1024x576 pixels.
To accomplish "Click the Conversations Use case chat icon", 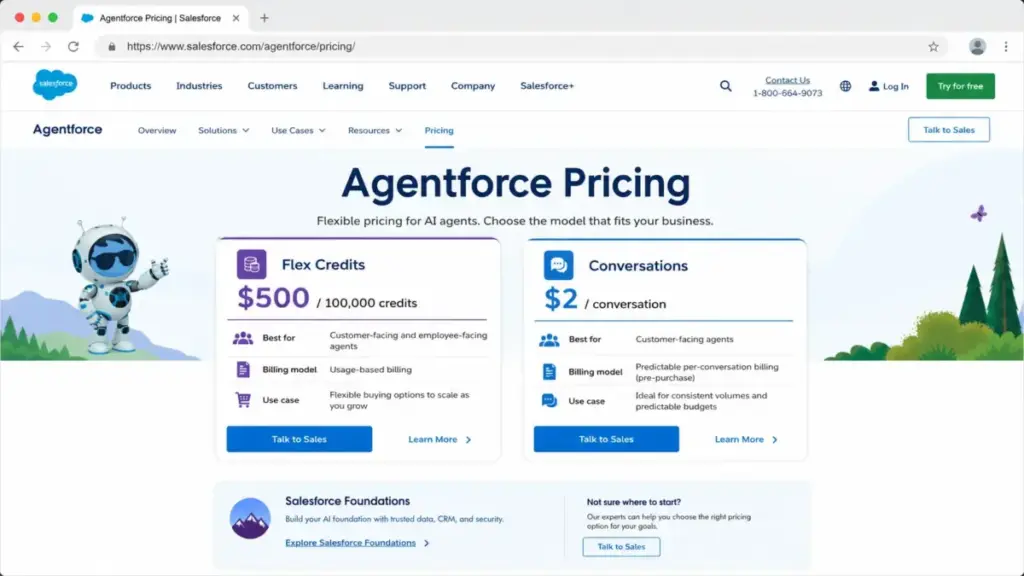I will click(549, 401).
